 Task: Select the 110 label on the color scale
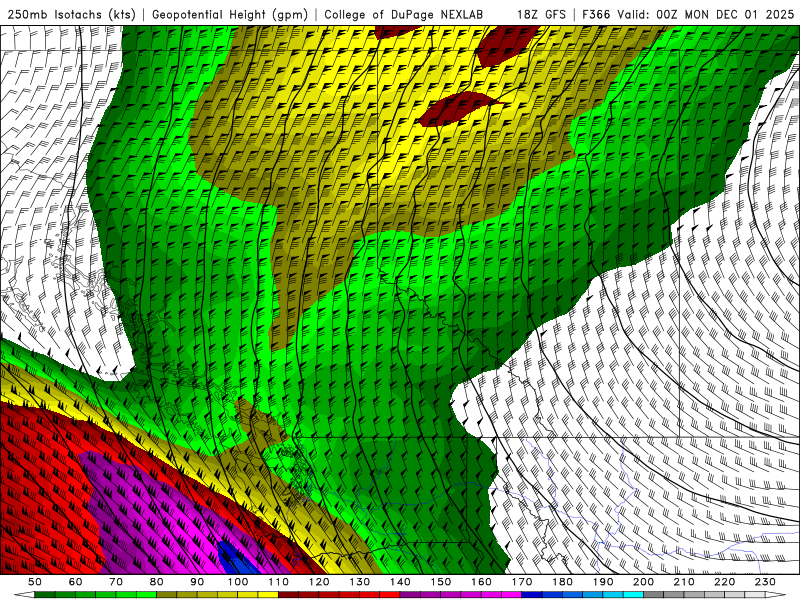coord(278,582)
